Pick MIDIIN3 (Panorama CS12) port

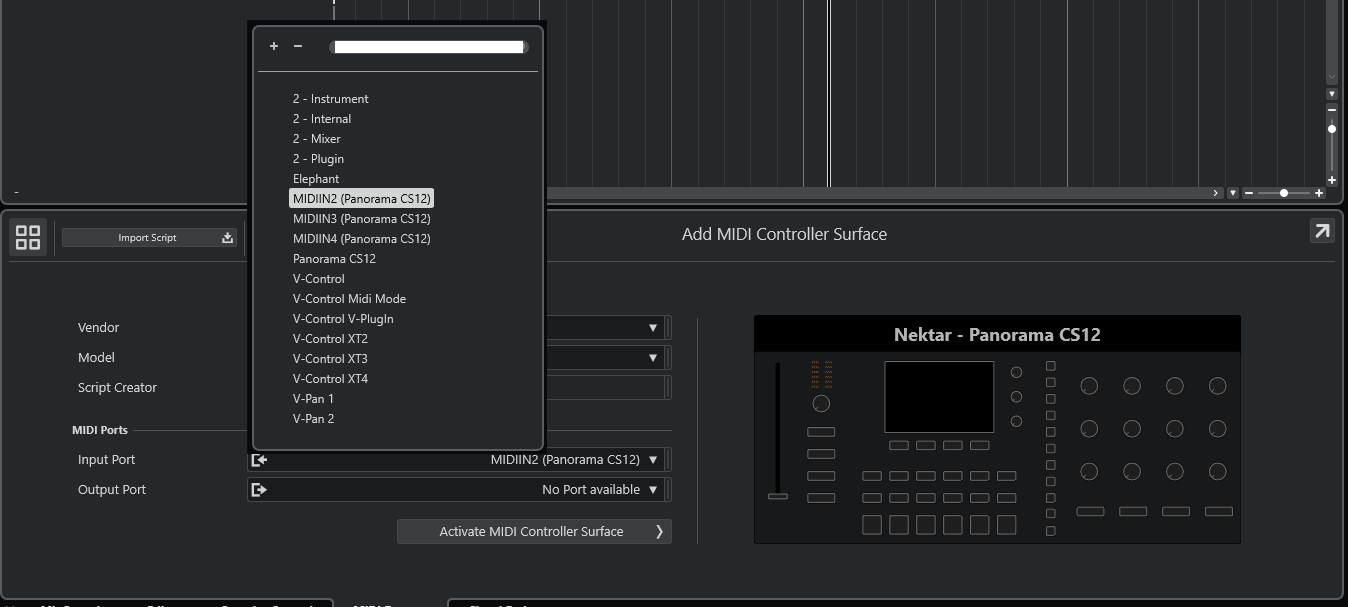pyautogui.click(x=361, y=219)
